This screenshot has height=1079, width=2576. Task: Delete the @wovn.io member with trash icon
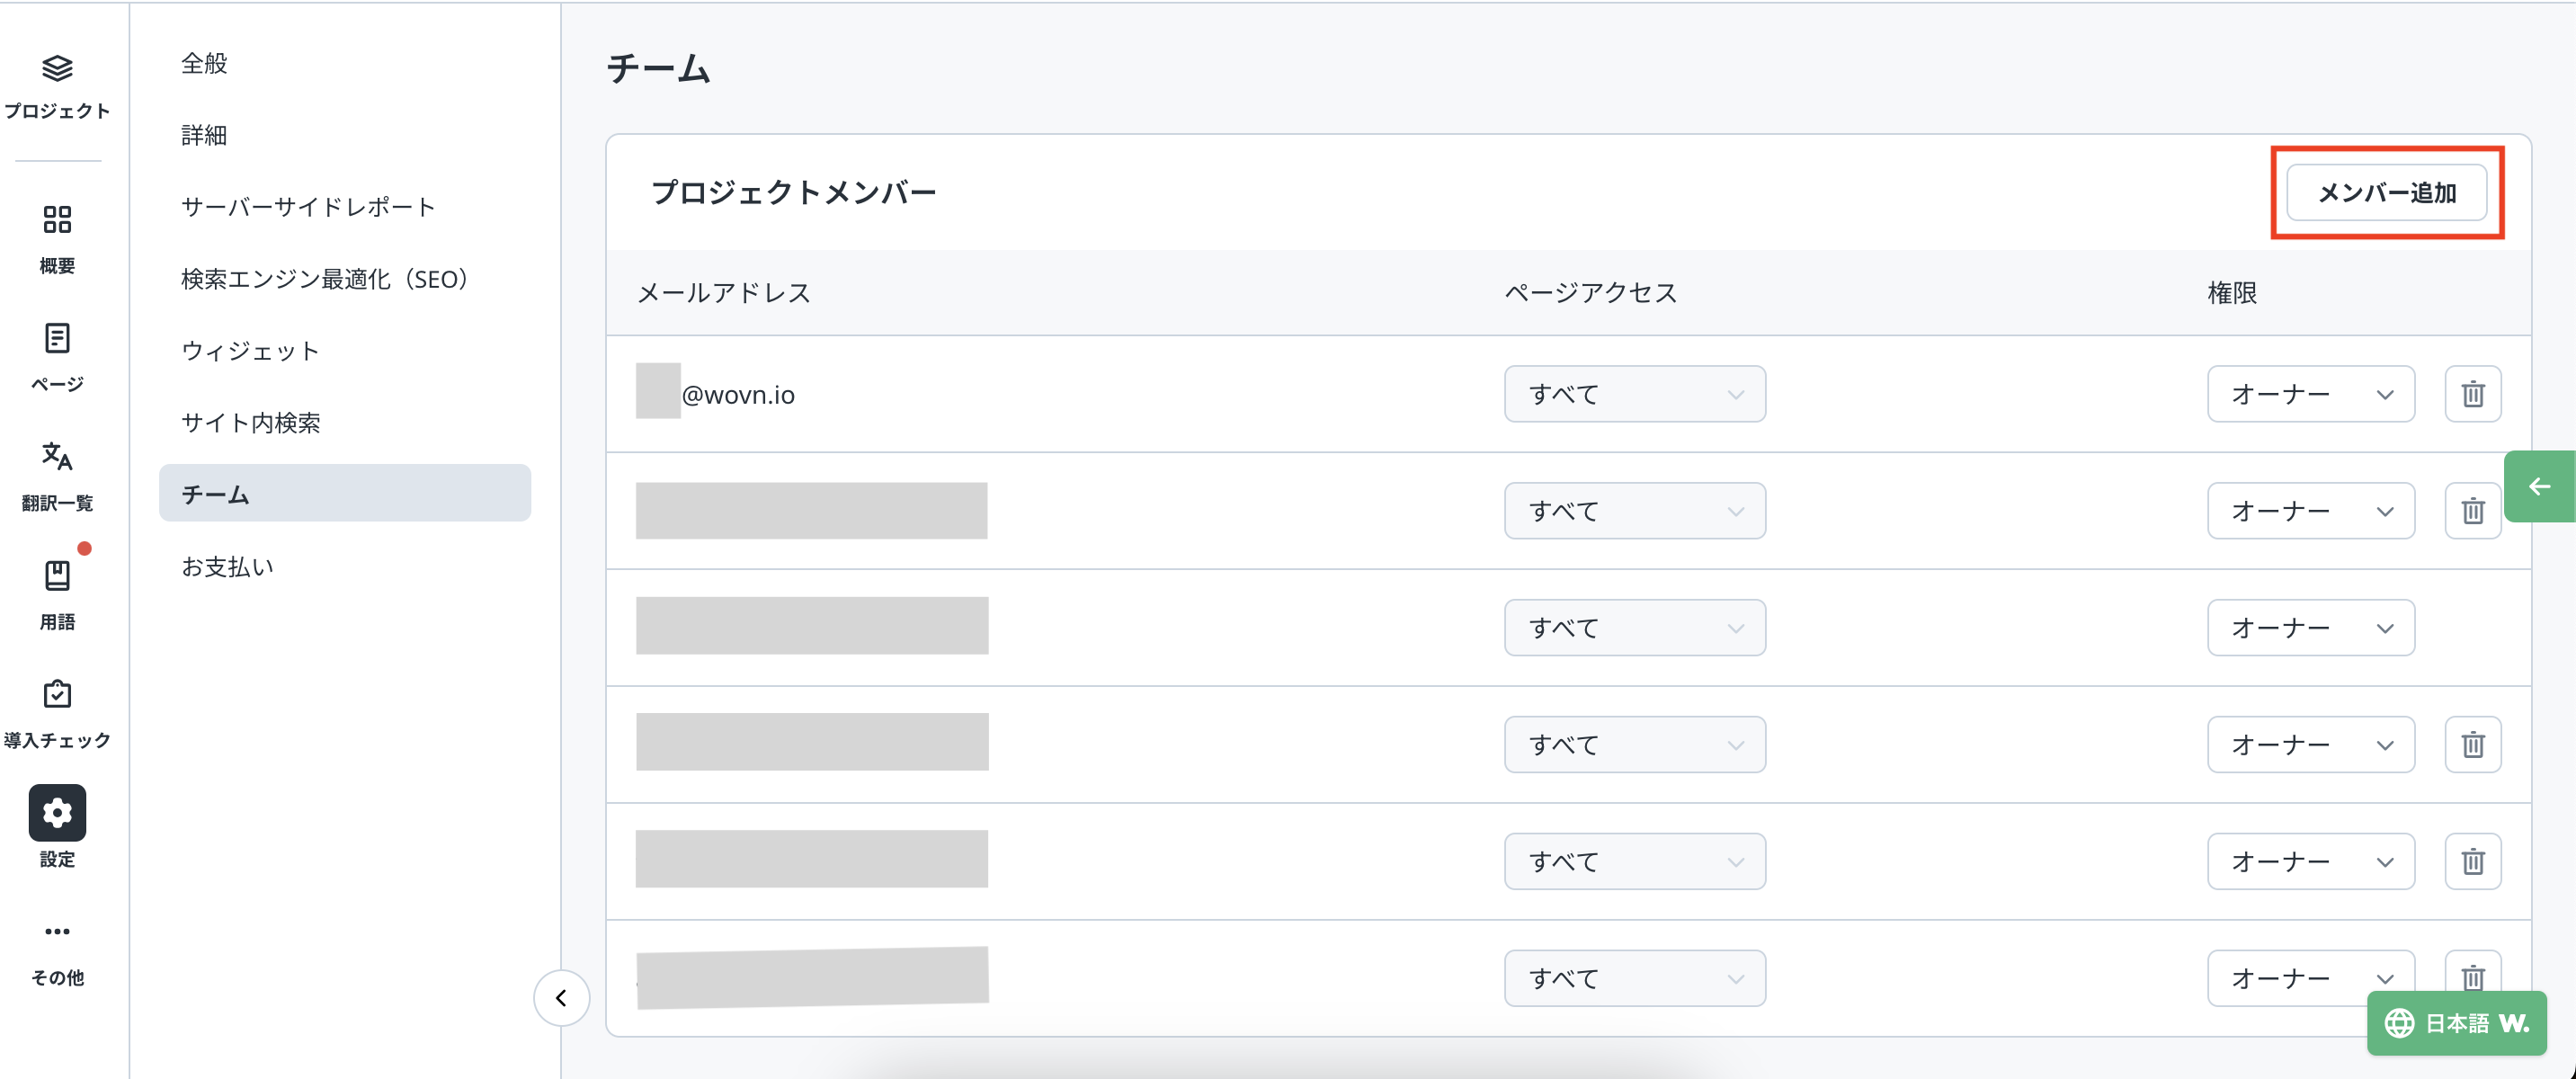2472,394
